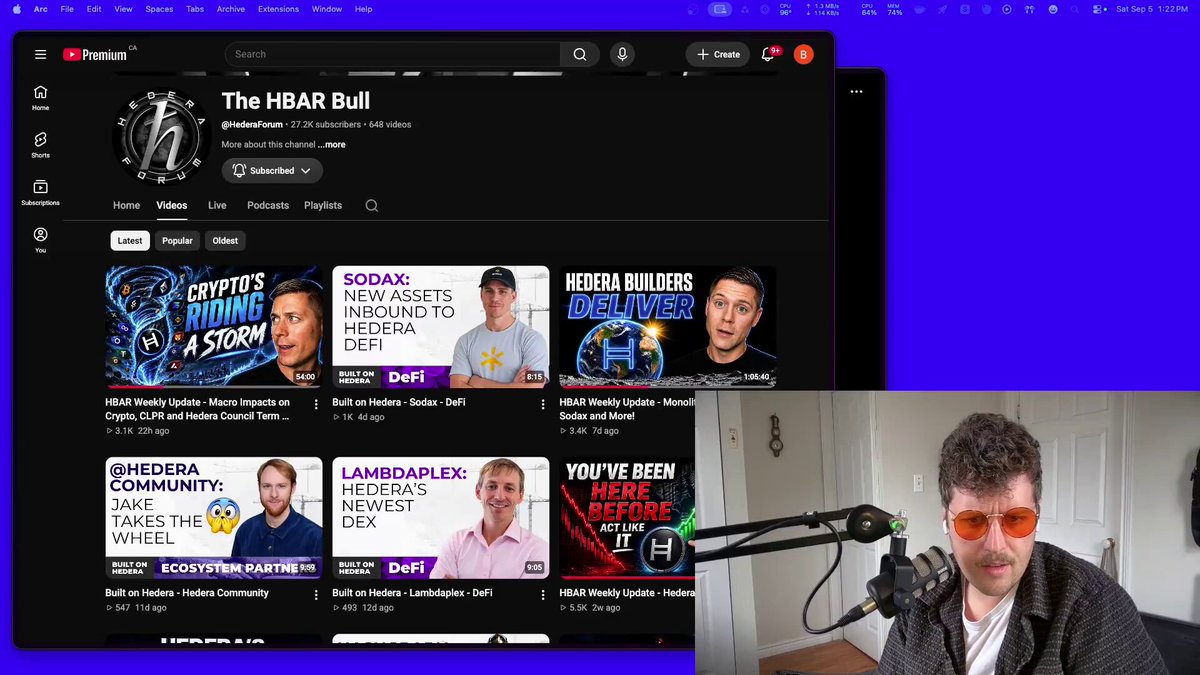Open options for Macro Impacts weekly update video
This screenshot has height=675, width=1200.
(316, 404)
